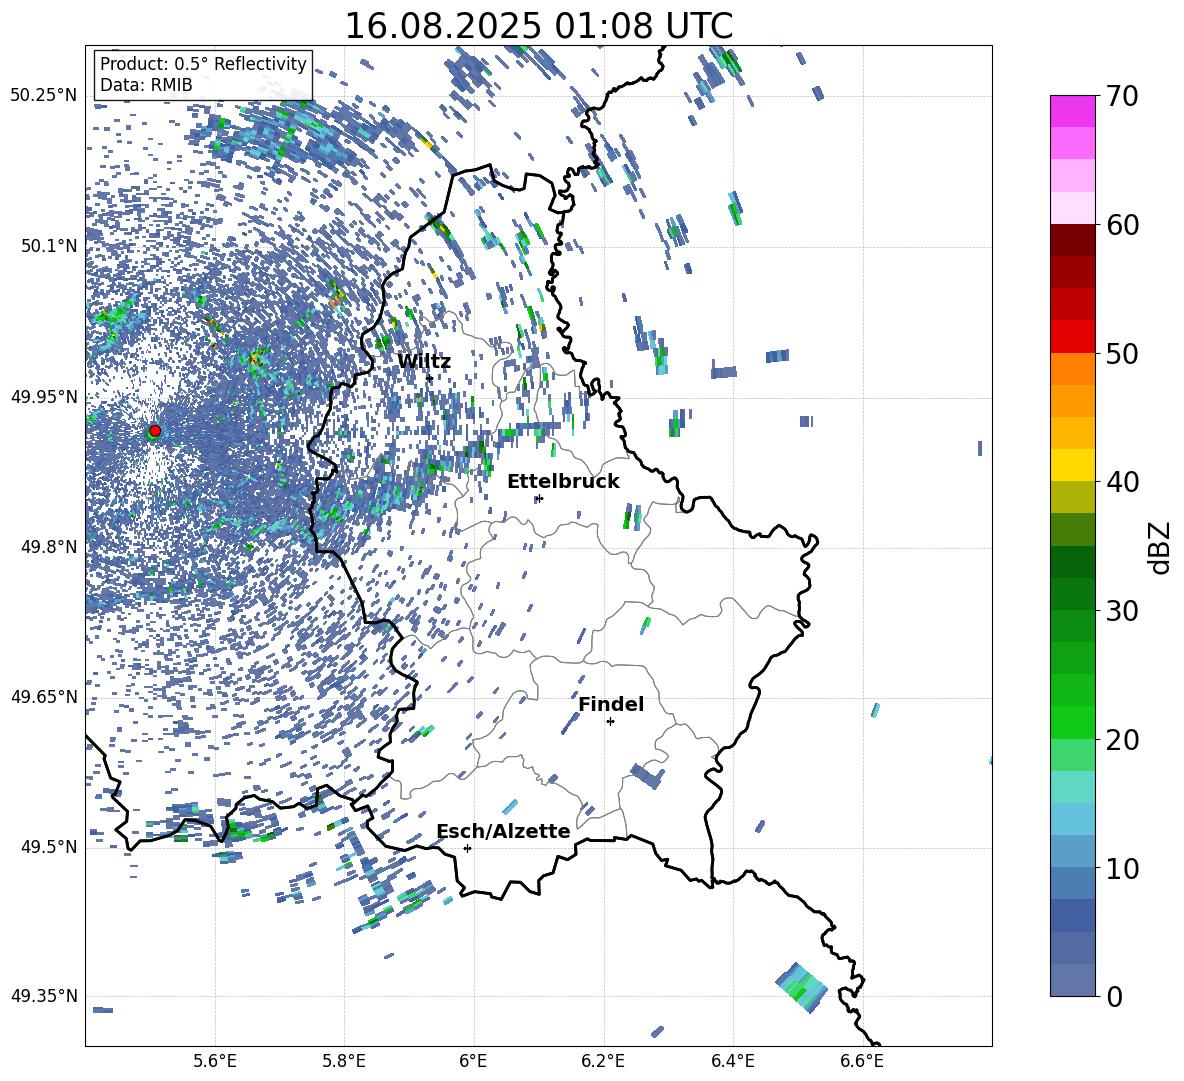Click the Data: RMIB text
This screenshot has width=1184, height=1081.
tap(146, 85)
